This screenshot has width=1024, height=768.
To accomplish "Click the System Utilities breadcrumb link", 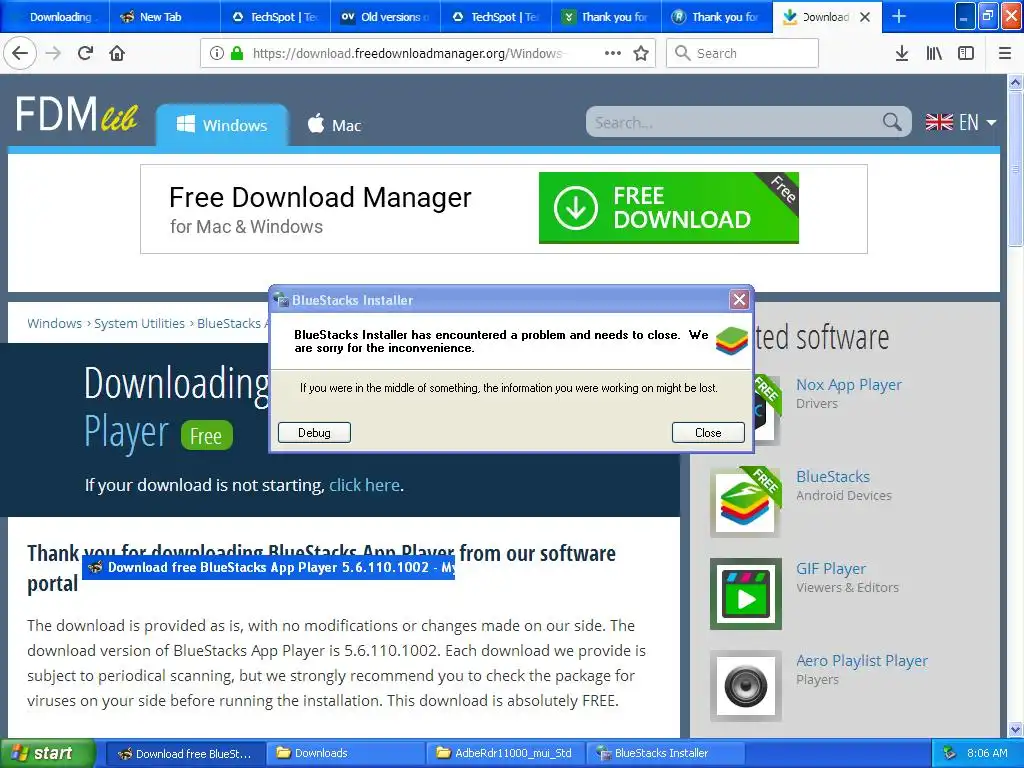I will click(139, 323).
